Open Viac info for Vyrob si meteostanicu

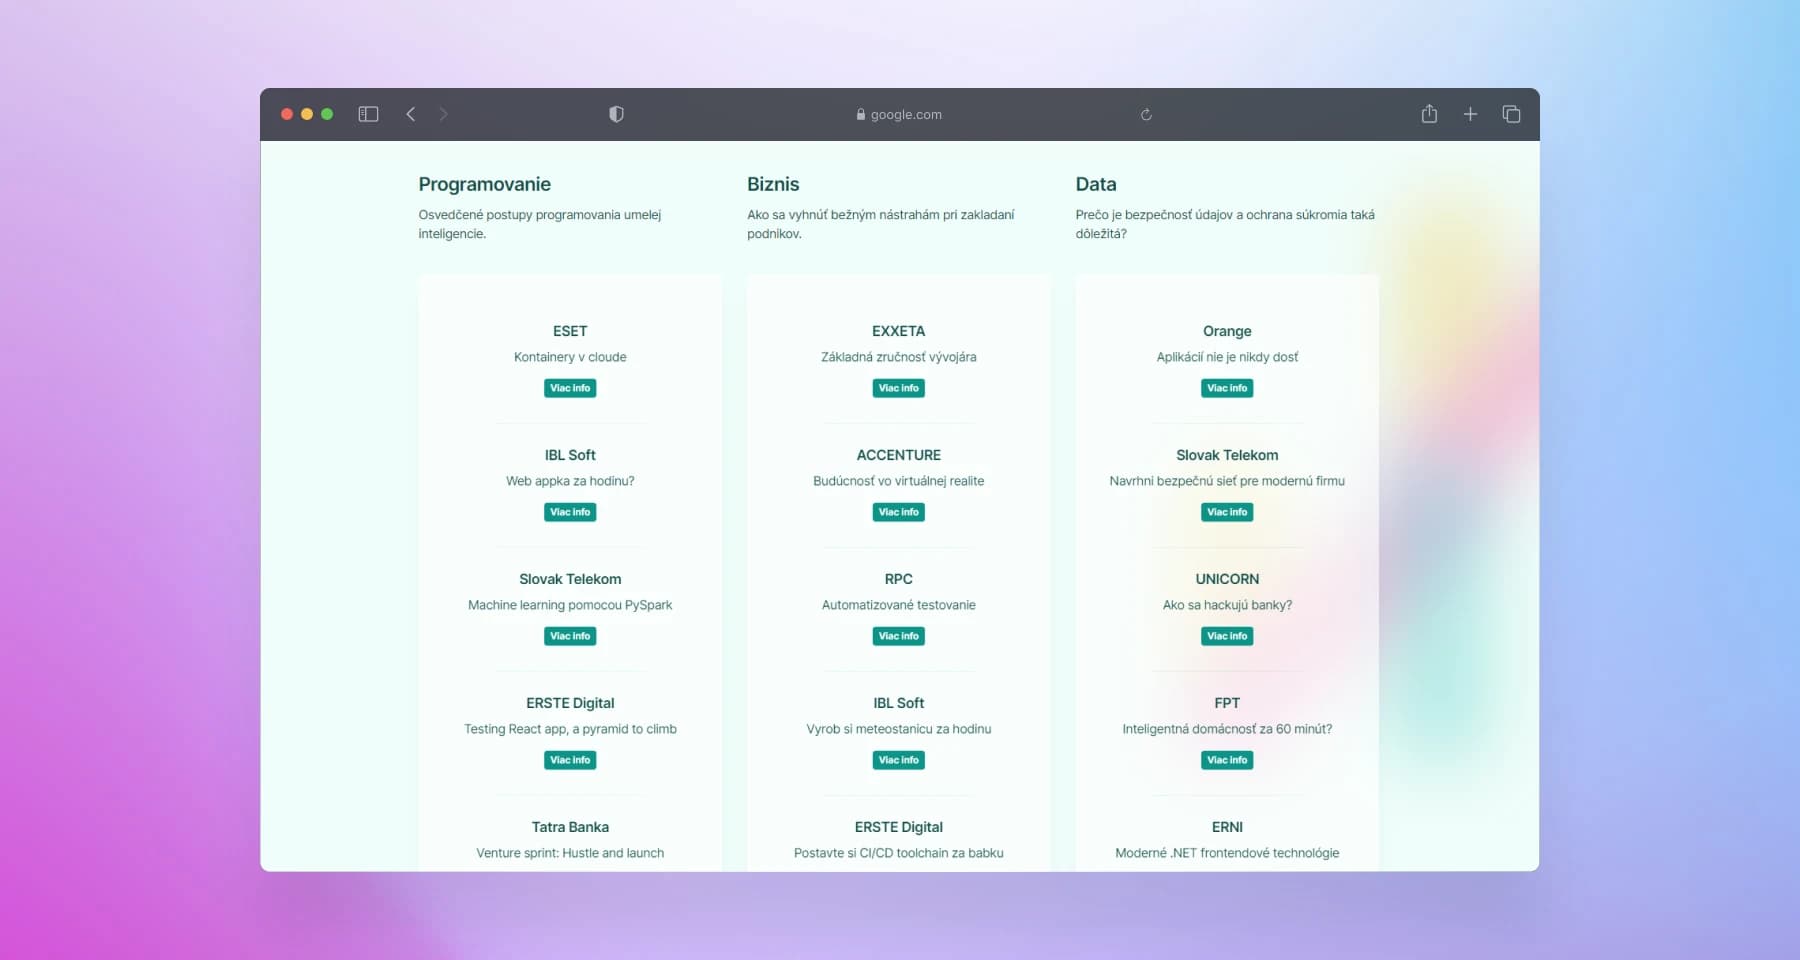(898, 760)
